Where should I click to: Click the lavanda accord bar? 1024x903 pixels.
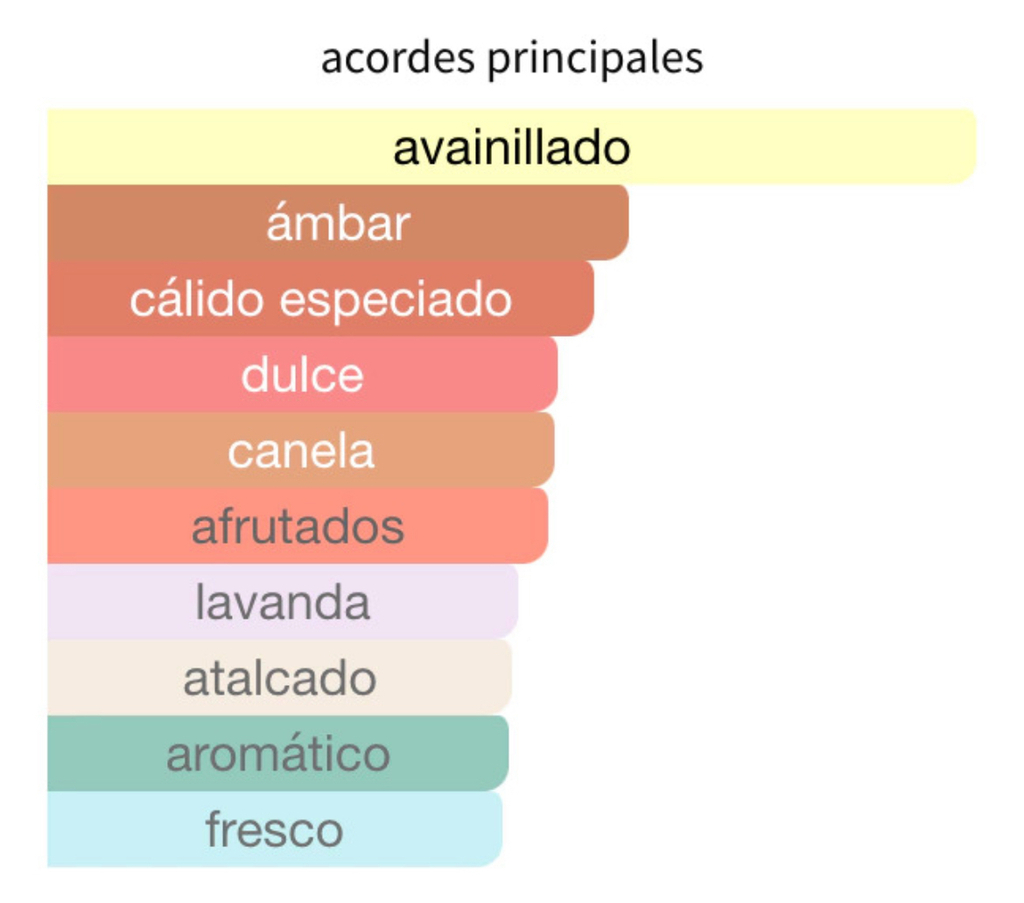point(283,601)
